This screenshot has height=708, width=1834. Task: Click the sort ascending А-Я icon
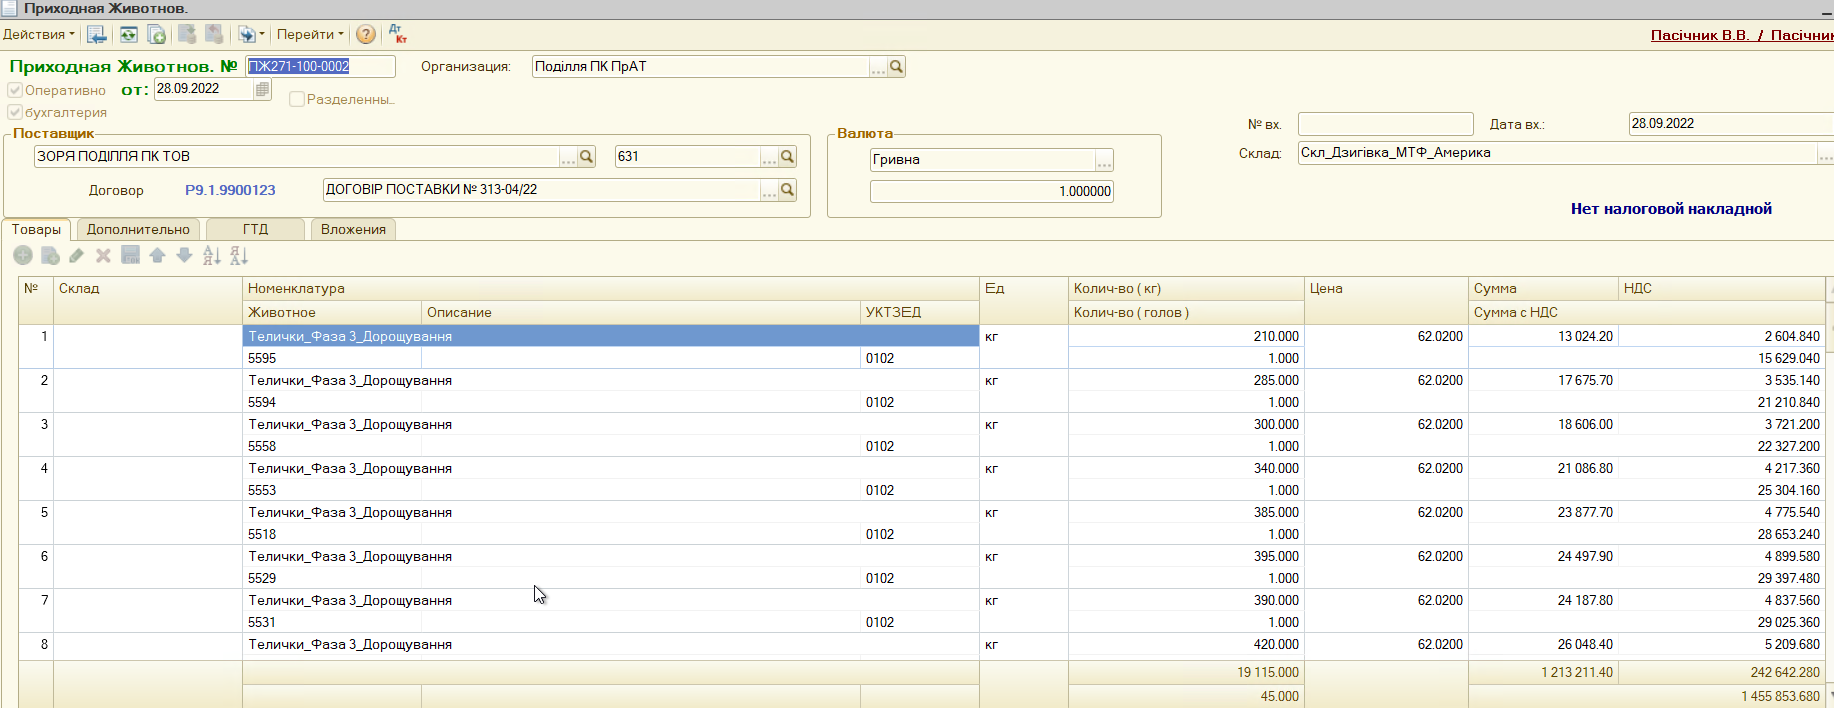[x=211, y=256]
